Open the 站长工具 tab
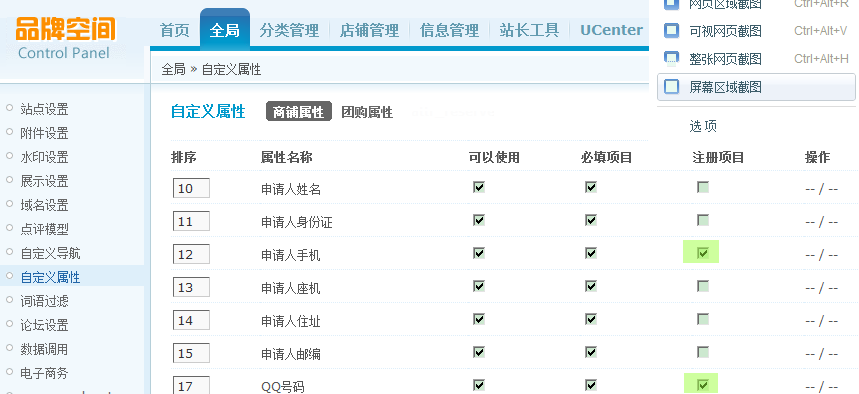 pos(529,30)
